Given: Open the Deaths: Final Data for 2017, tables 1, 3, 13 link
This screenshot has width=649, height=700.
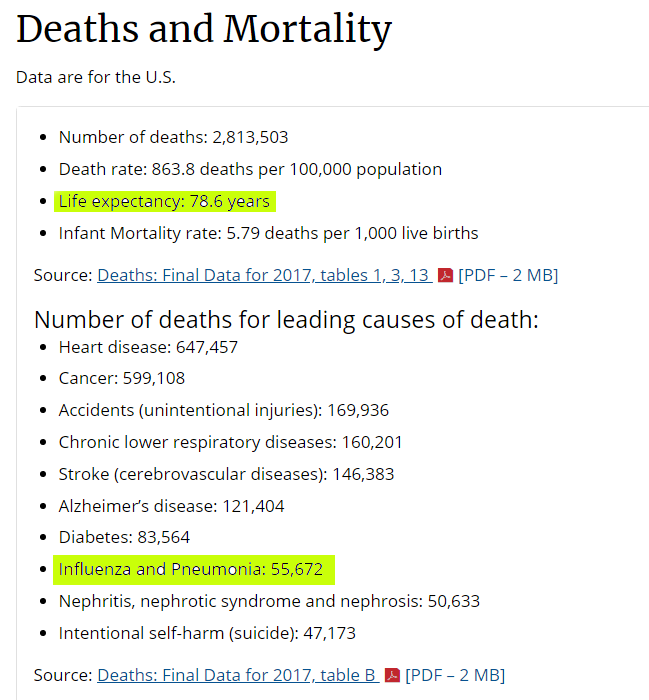Looking at the screenshot, I should (x=264, y=275).
